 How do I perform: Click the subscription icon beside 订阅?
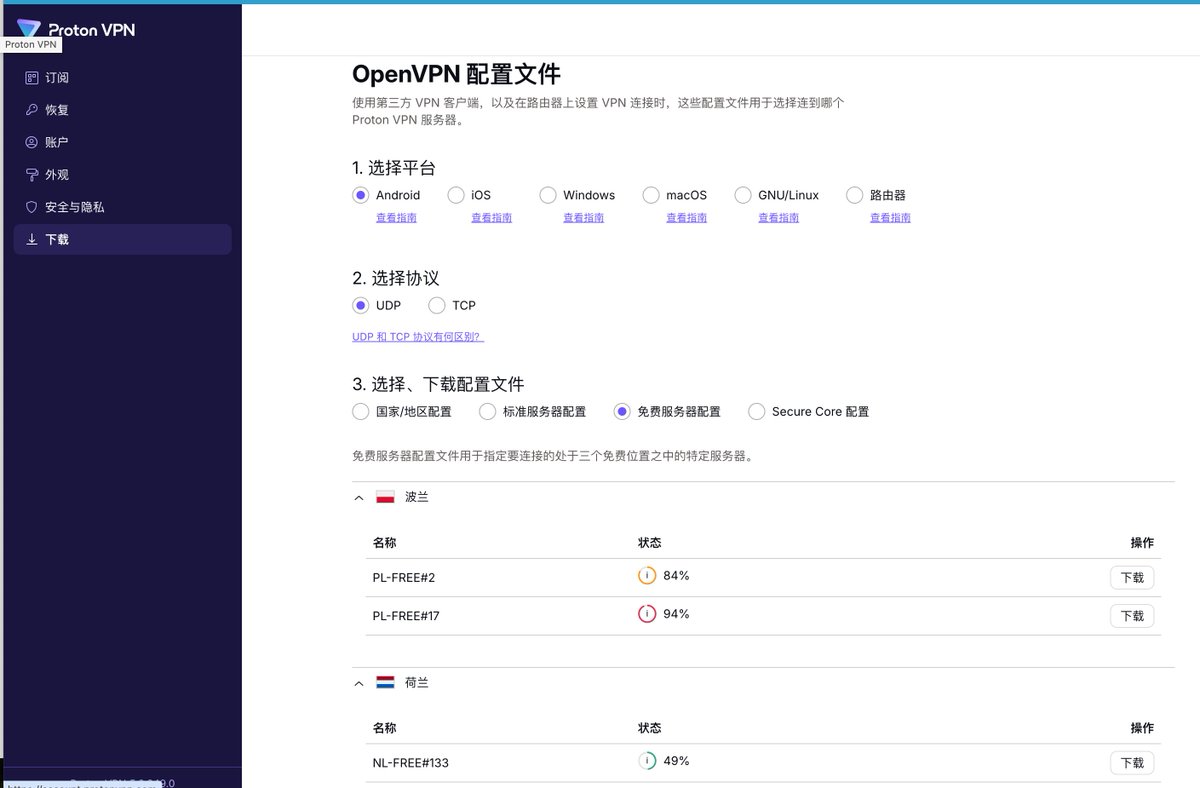pyautogui.click(x=32, y=78)
